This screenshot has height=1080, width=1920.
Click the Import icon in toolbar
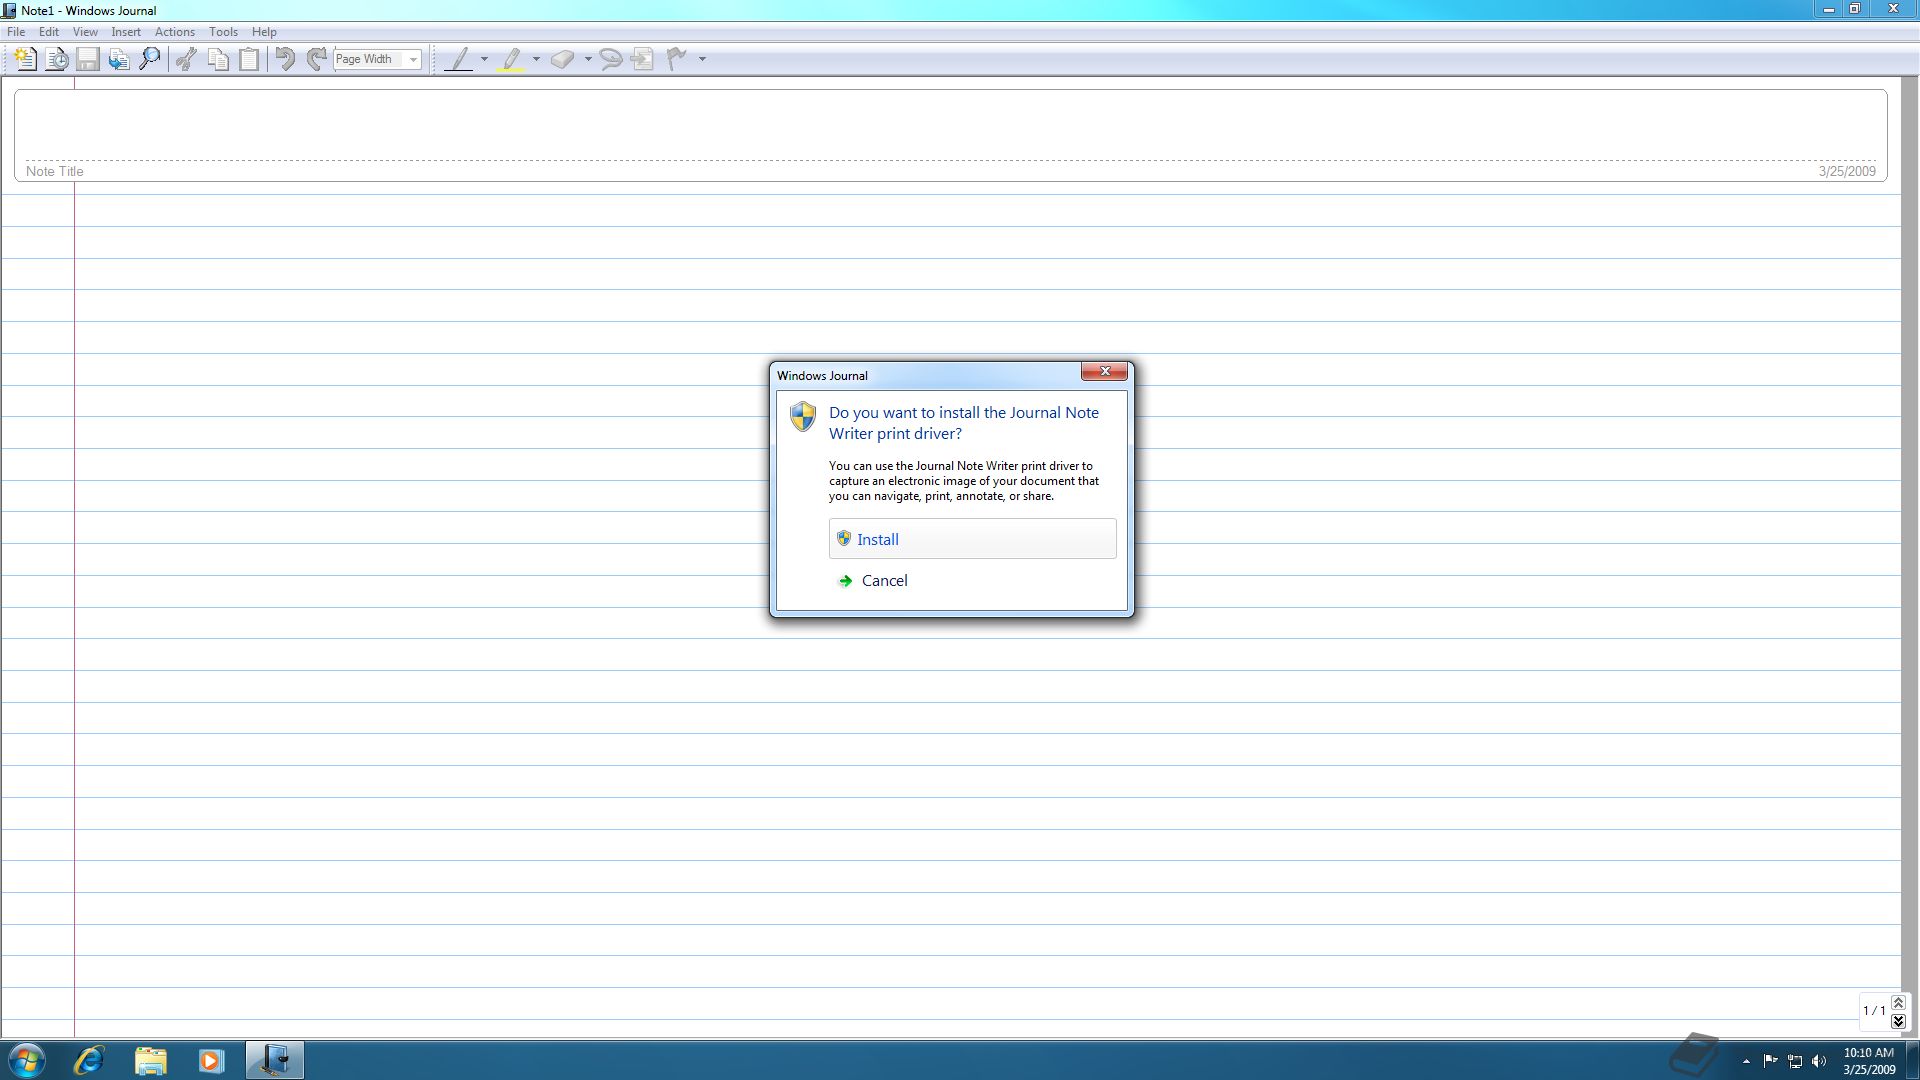pyautogui.click(x=119, y=59)
